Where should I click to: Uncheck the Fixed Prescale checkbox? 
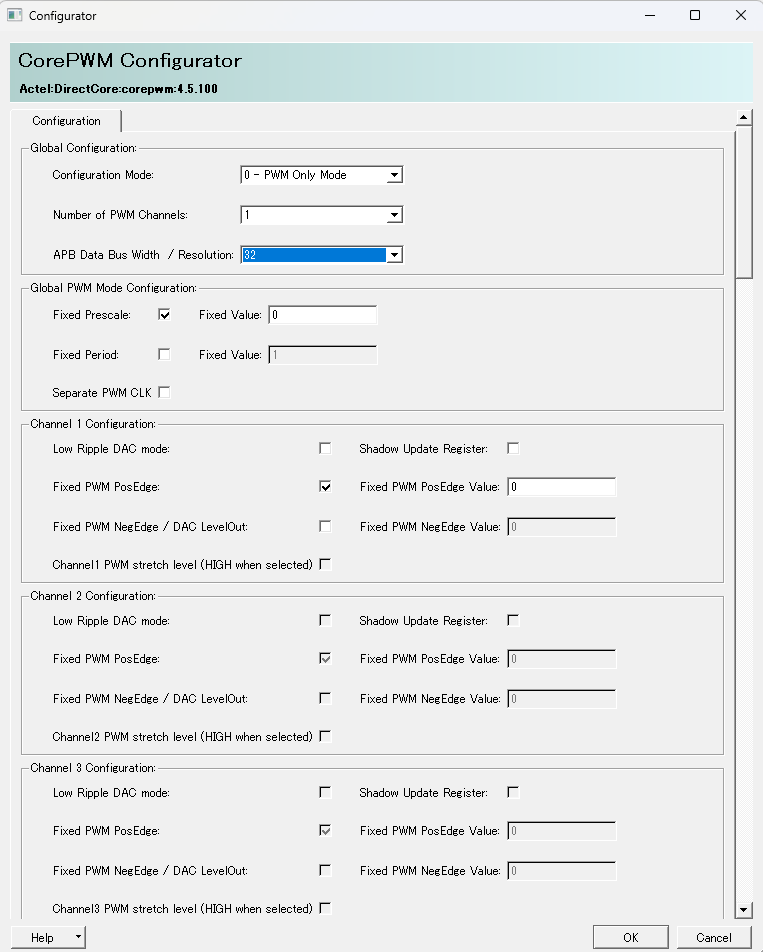164,315
